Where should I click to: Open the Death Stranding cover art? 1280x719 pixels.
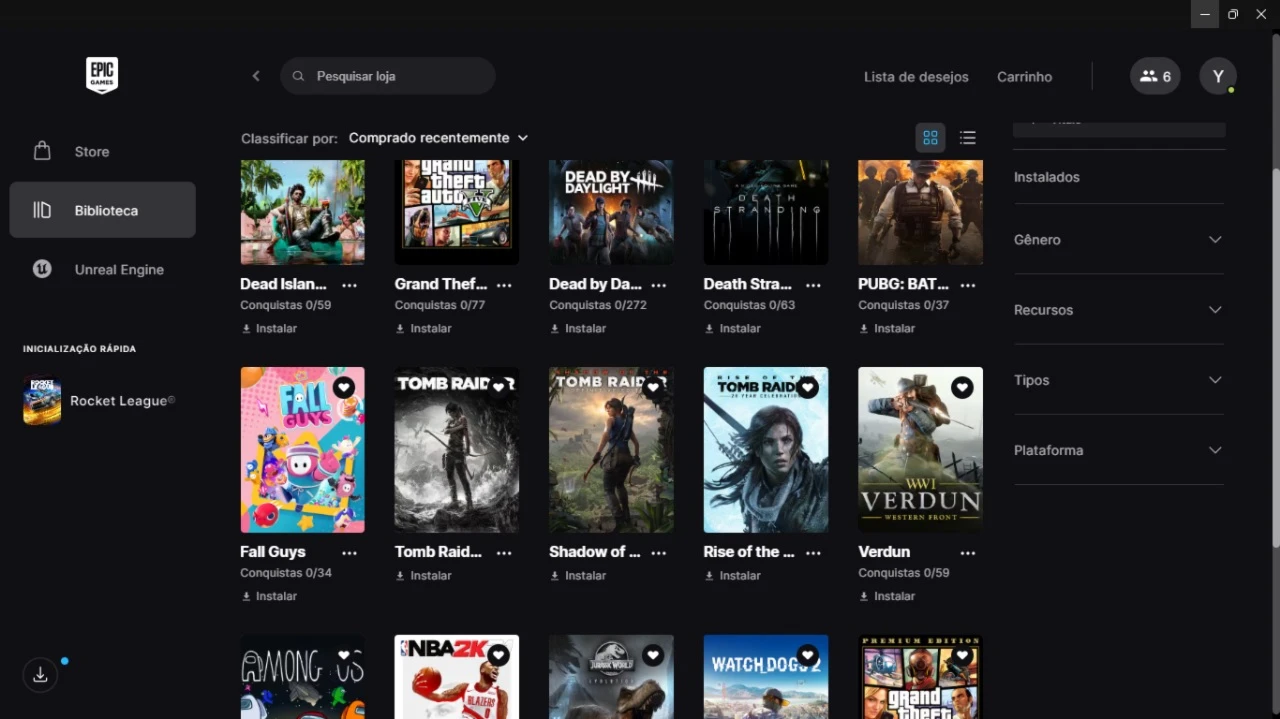pyautogui.click(x=766, y=212)
